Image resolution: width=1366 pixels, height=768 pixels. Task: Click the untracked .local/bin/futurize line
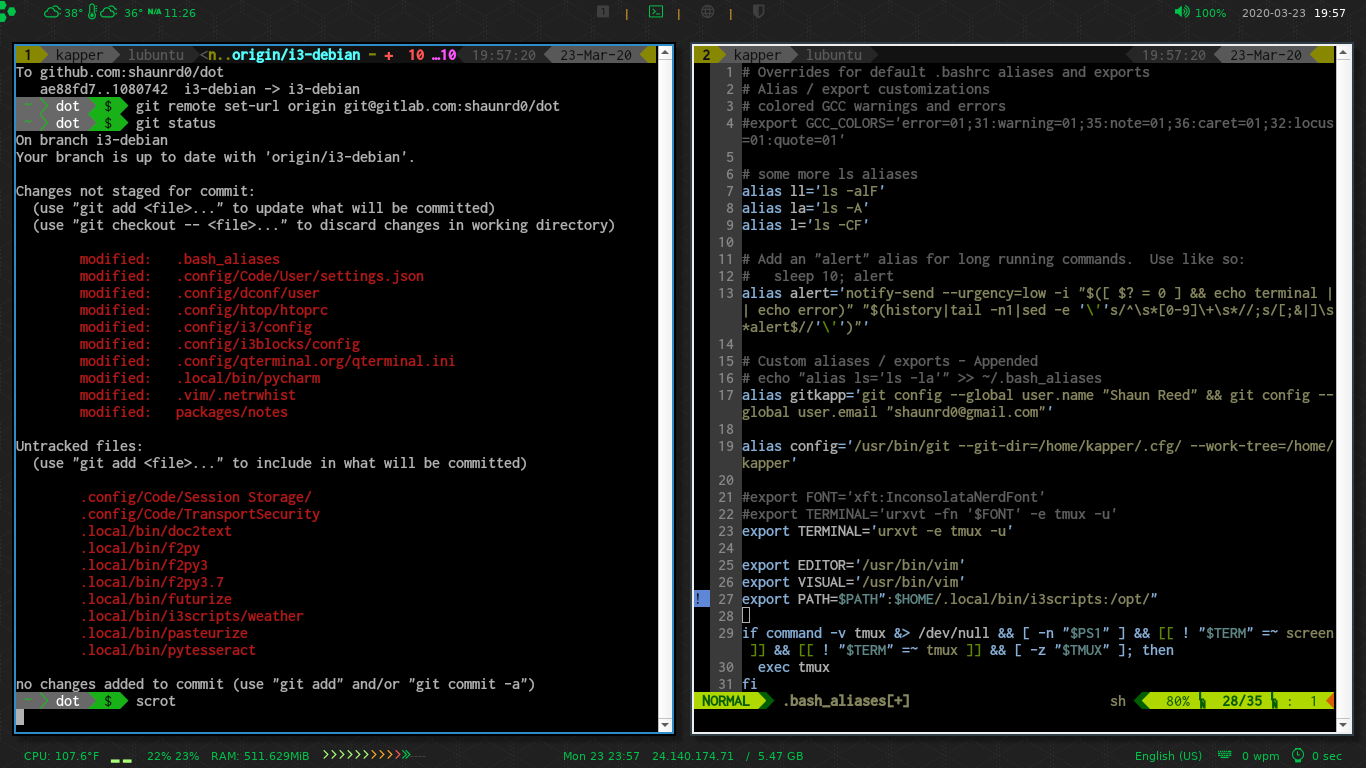(156, 599)
